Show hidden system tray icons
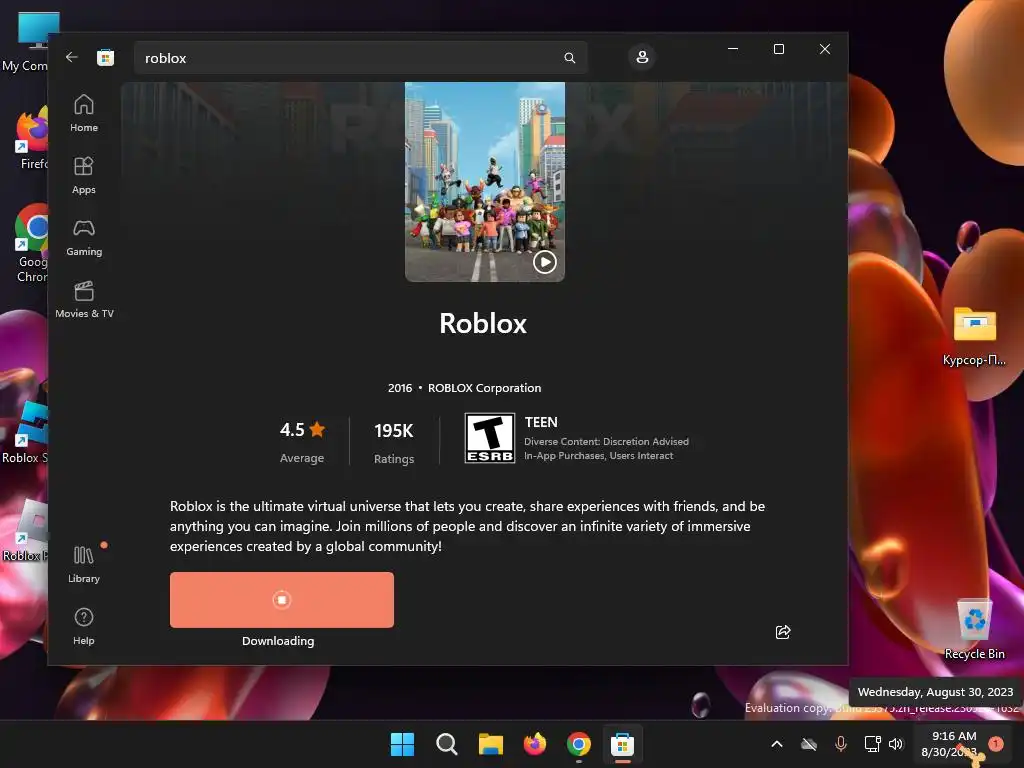The width and height of the screenshot is (1024, 768). pyautogui.click(x=776, y=744)
